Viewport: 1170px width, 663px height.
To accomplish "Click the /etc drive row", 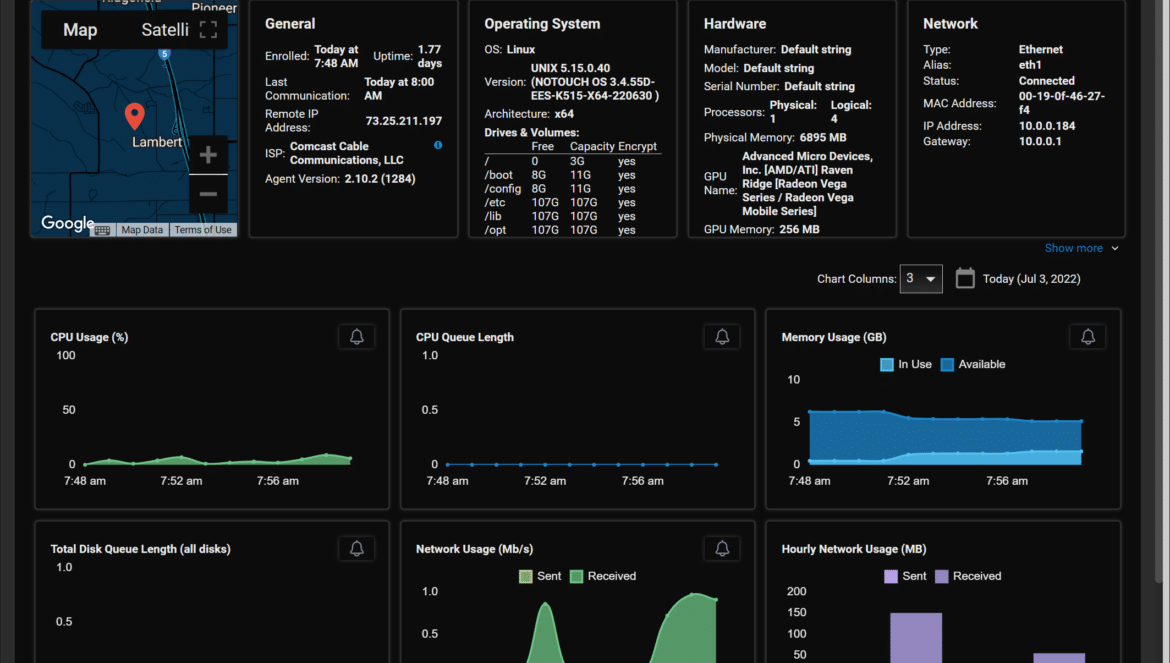I will point(572,202).
